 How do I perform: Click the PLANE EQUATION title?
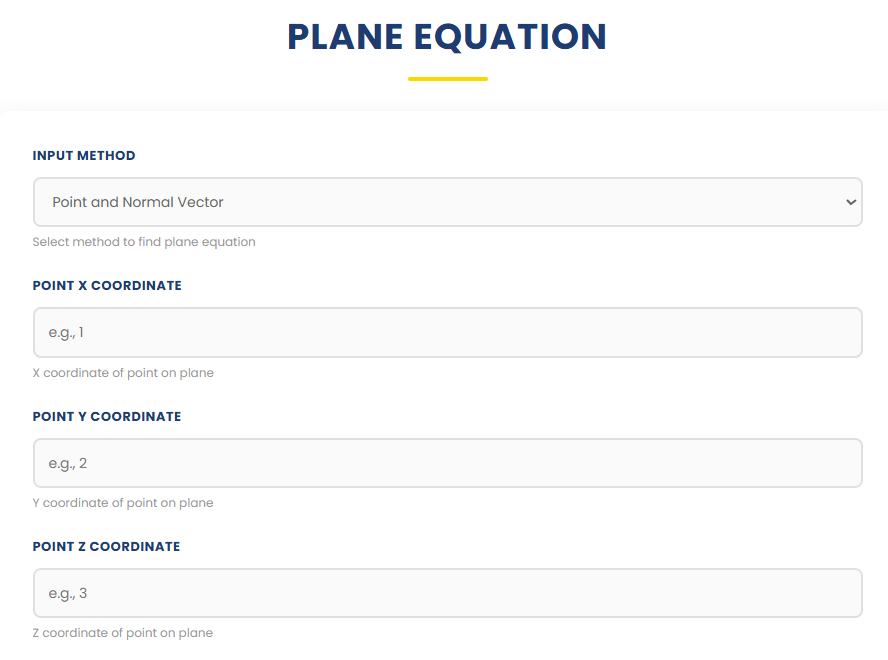[446, 36]
